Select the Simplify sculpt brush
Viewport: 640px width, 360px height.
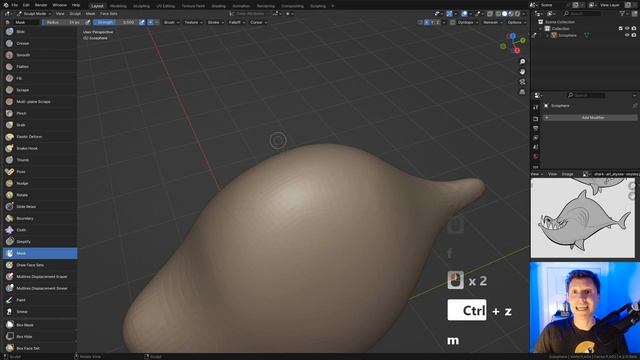coord(40,242)
